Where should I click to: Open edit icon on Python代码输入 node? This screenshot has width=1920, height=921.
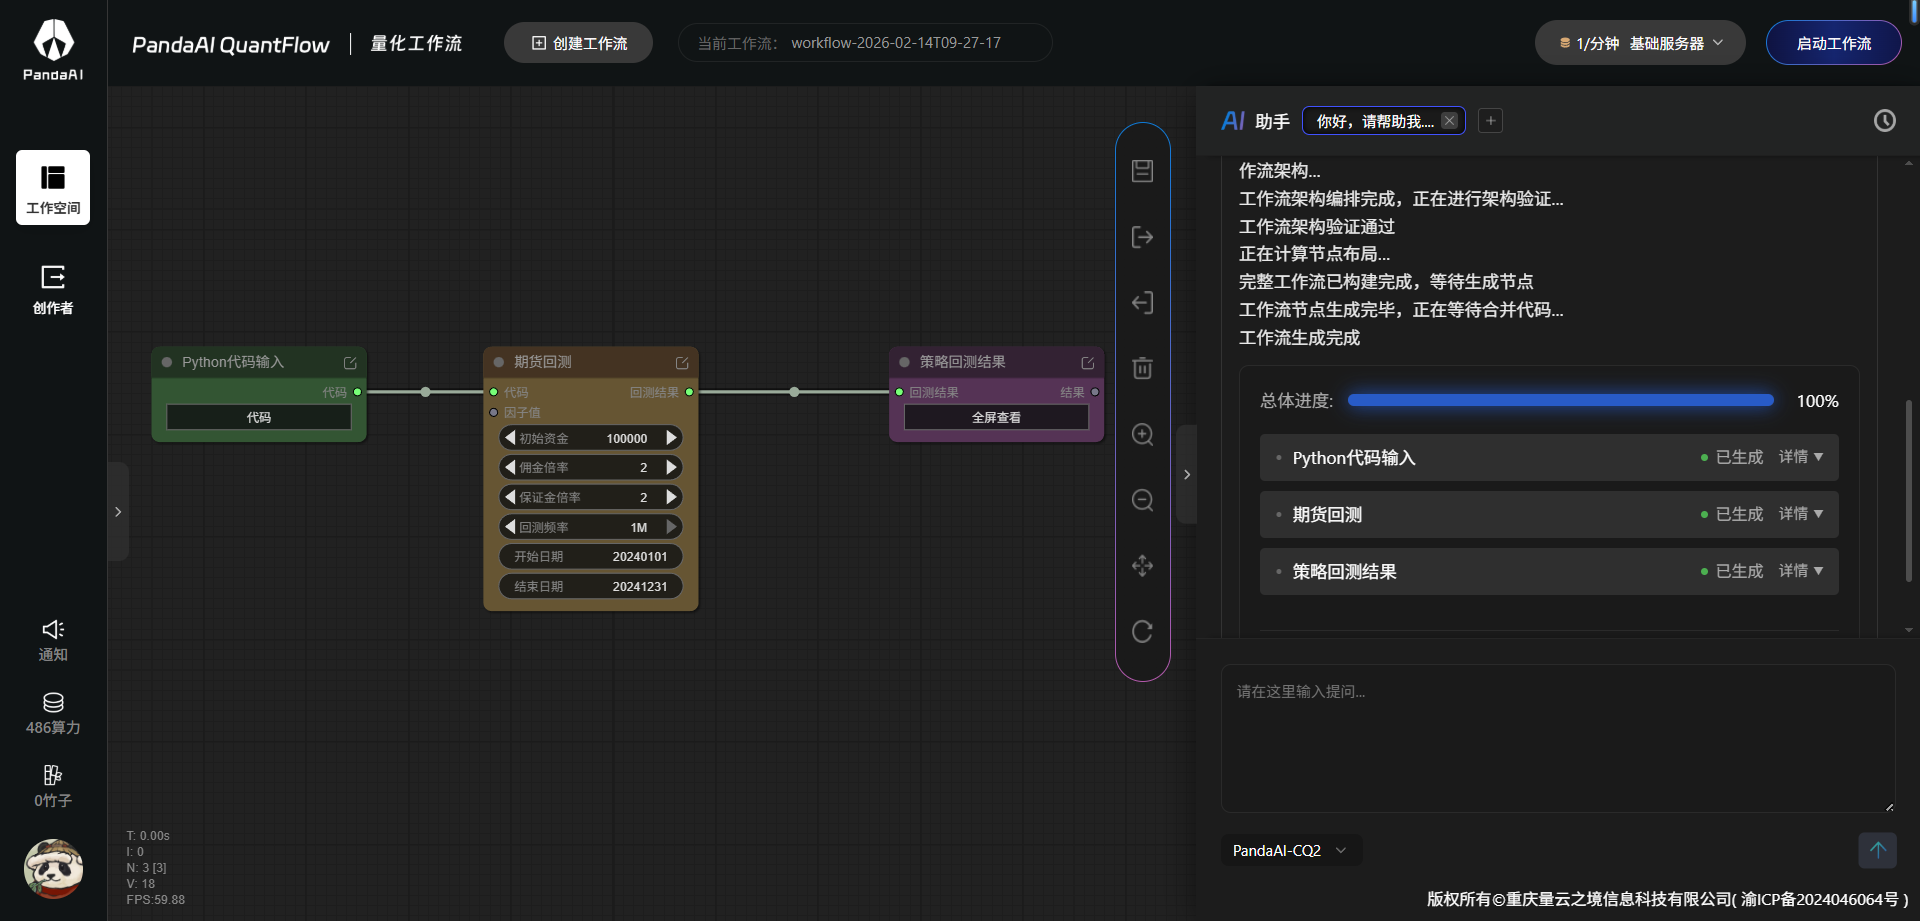click(350, 363)
